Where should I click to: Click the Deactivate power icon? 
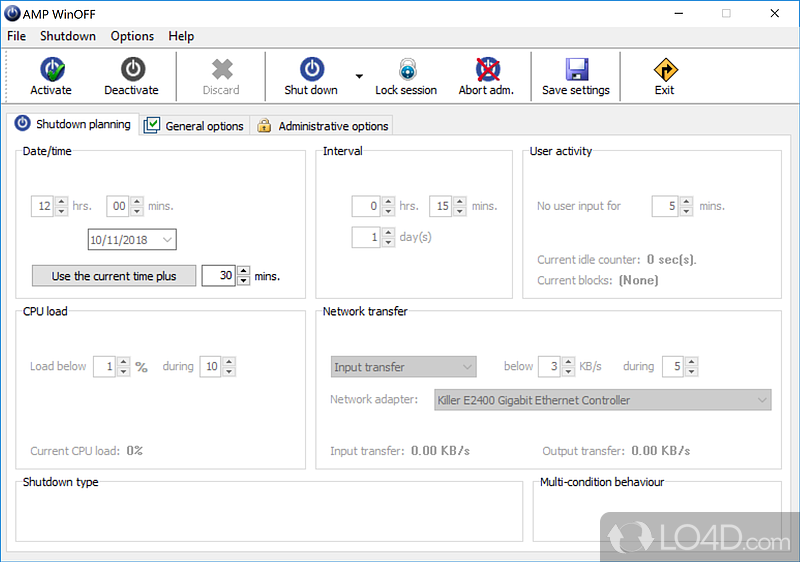(132, 70)
